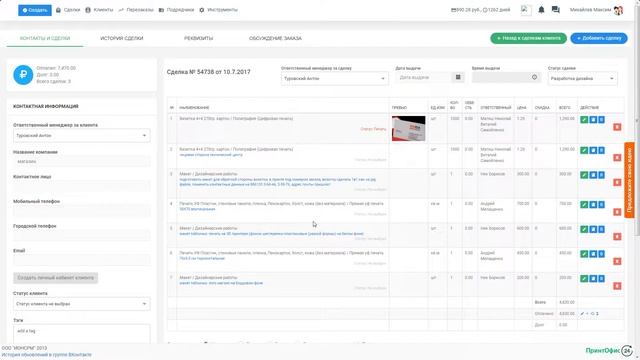The width and height of the screenshot is (640, 360).
Task: Delete row 3 with the red icon
Action: 617,182
